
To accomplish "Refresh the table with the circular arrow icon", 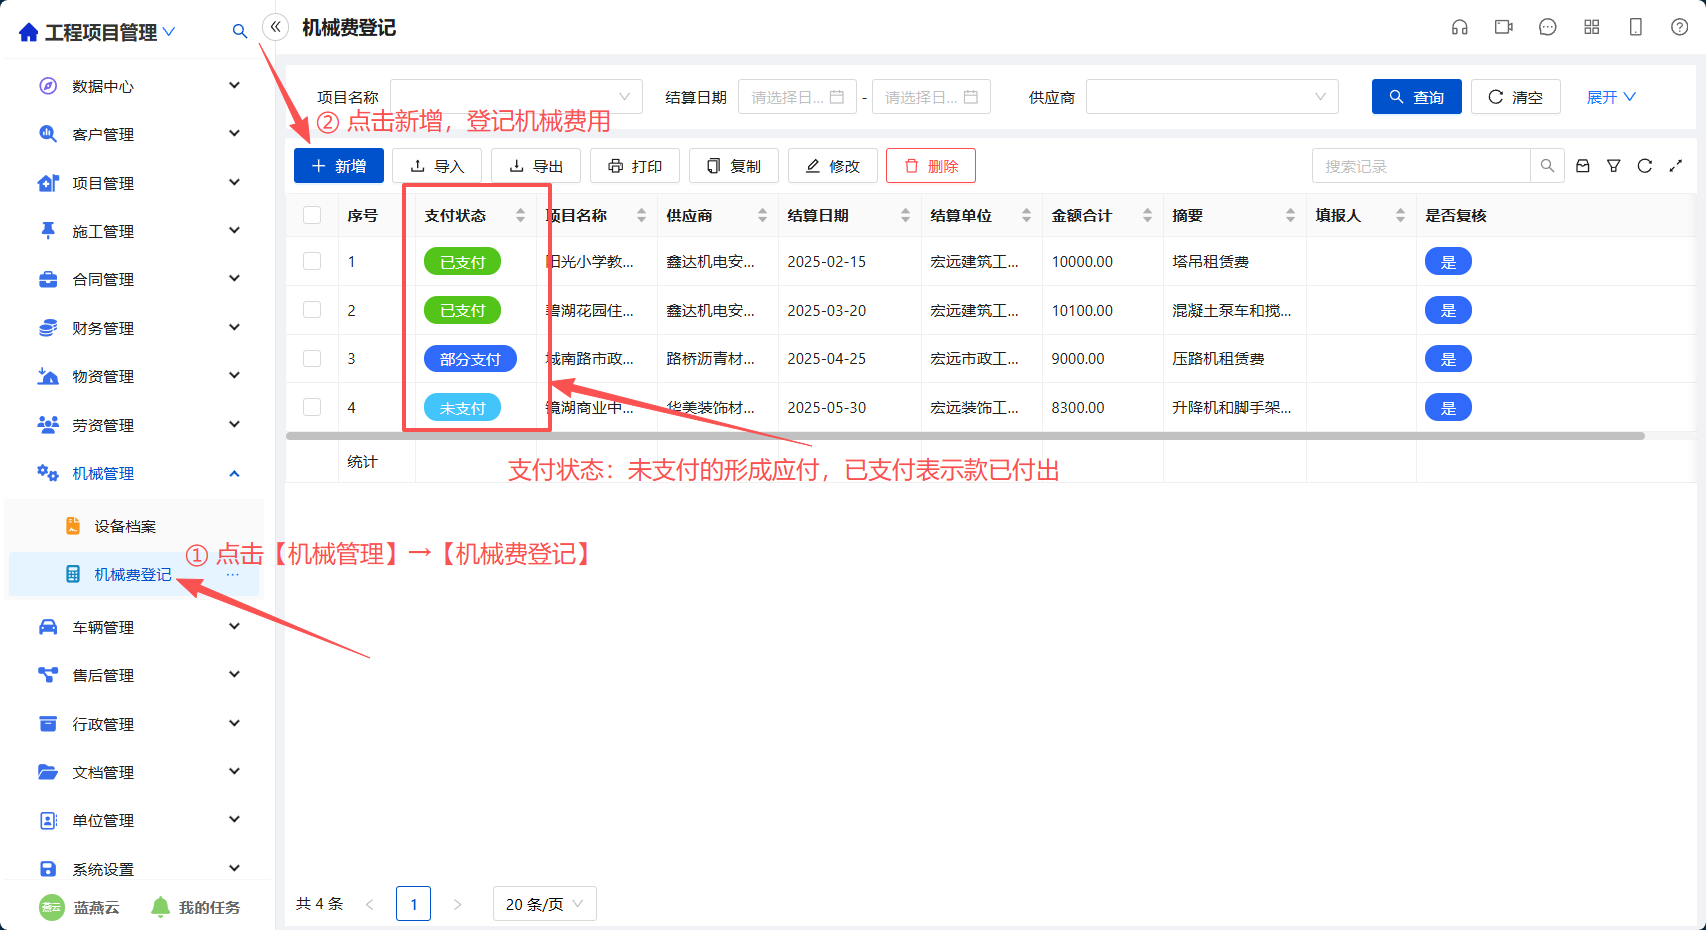I will (1645, 166).
